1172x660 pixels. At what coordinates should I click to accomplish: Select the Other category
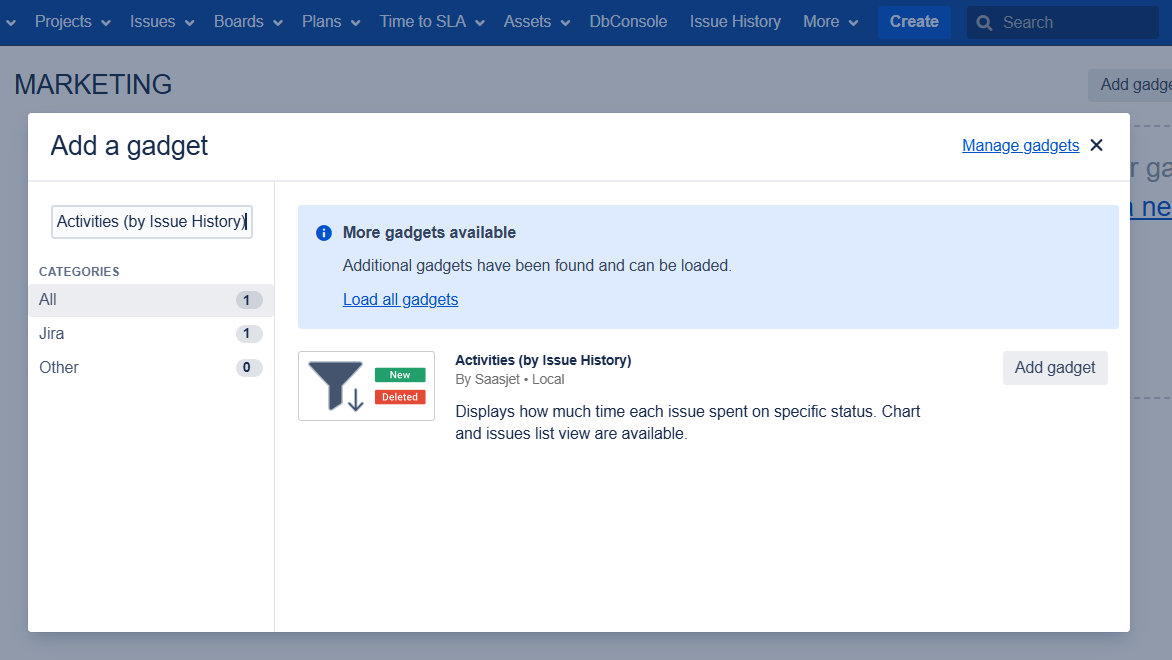[150, 368]
